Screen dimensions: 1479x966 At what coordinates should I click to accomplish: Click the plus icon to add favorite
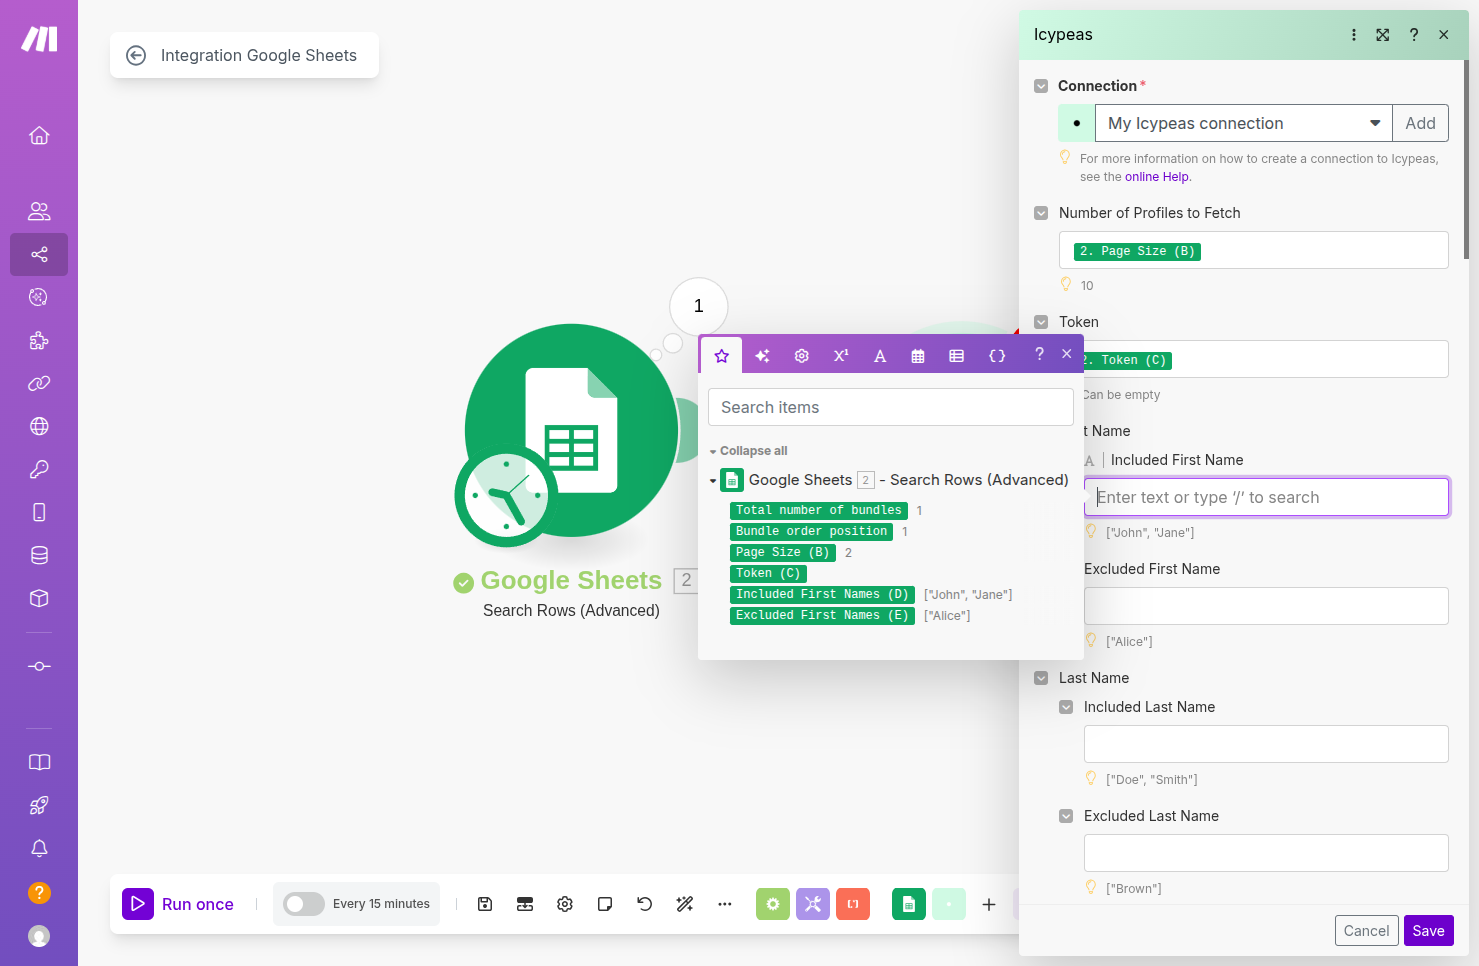989,904
